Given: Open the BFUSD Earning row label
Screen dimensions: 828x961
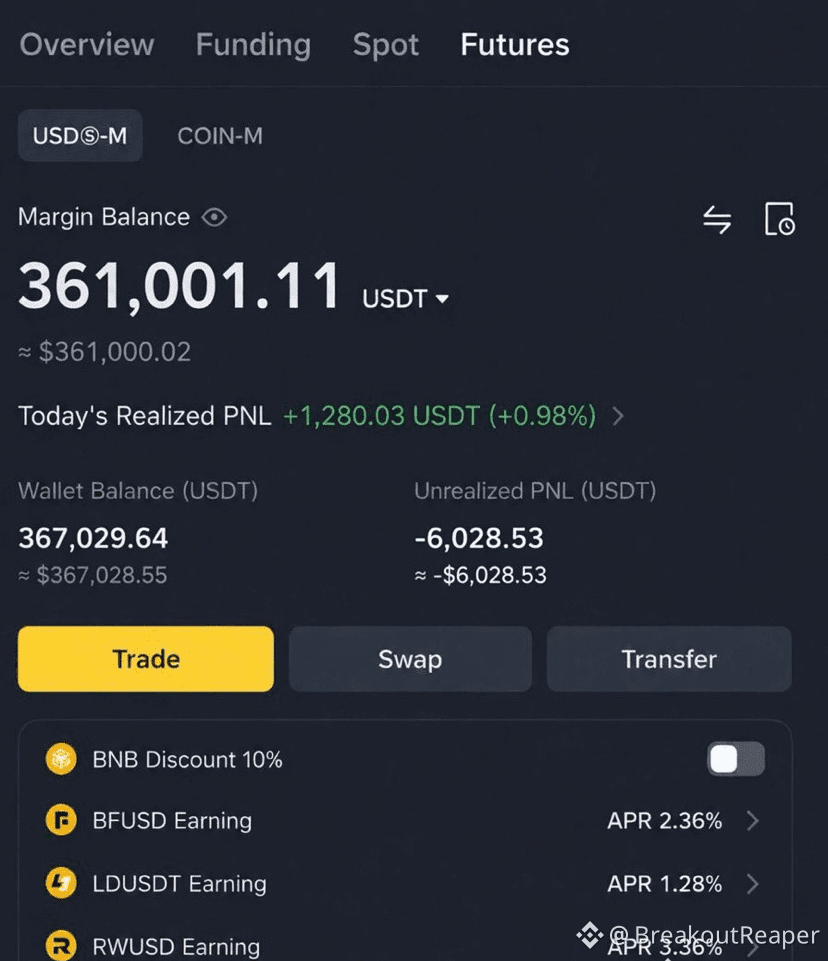Looking at the screenshot, I should [172, 821].
